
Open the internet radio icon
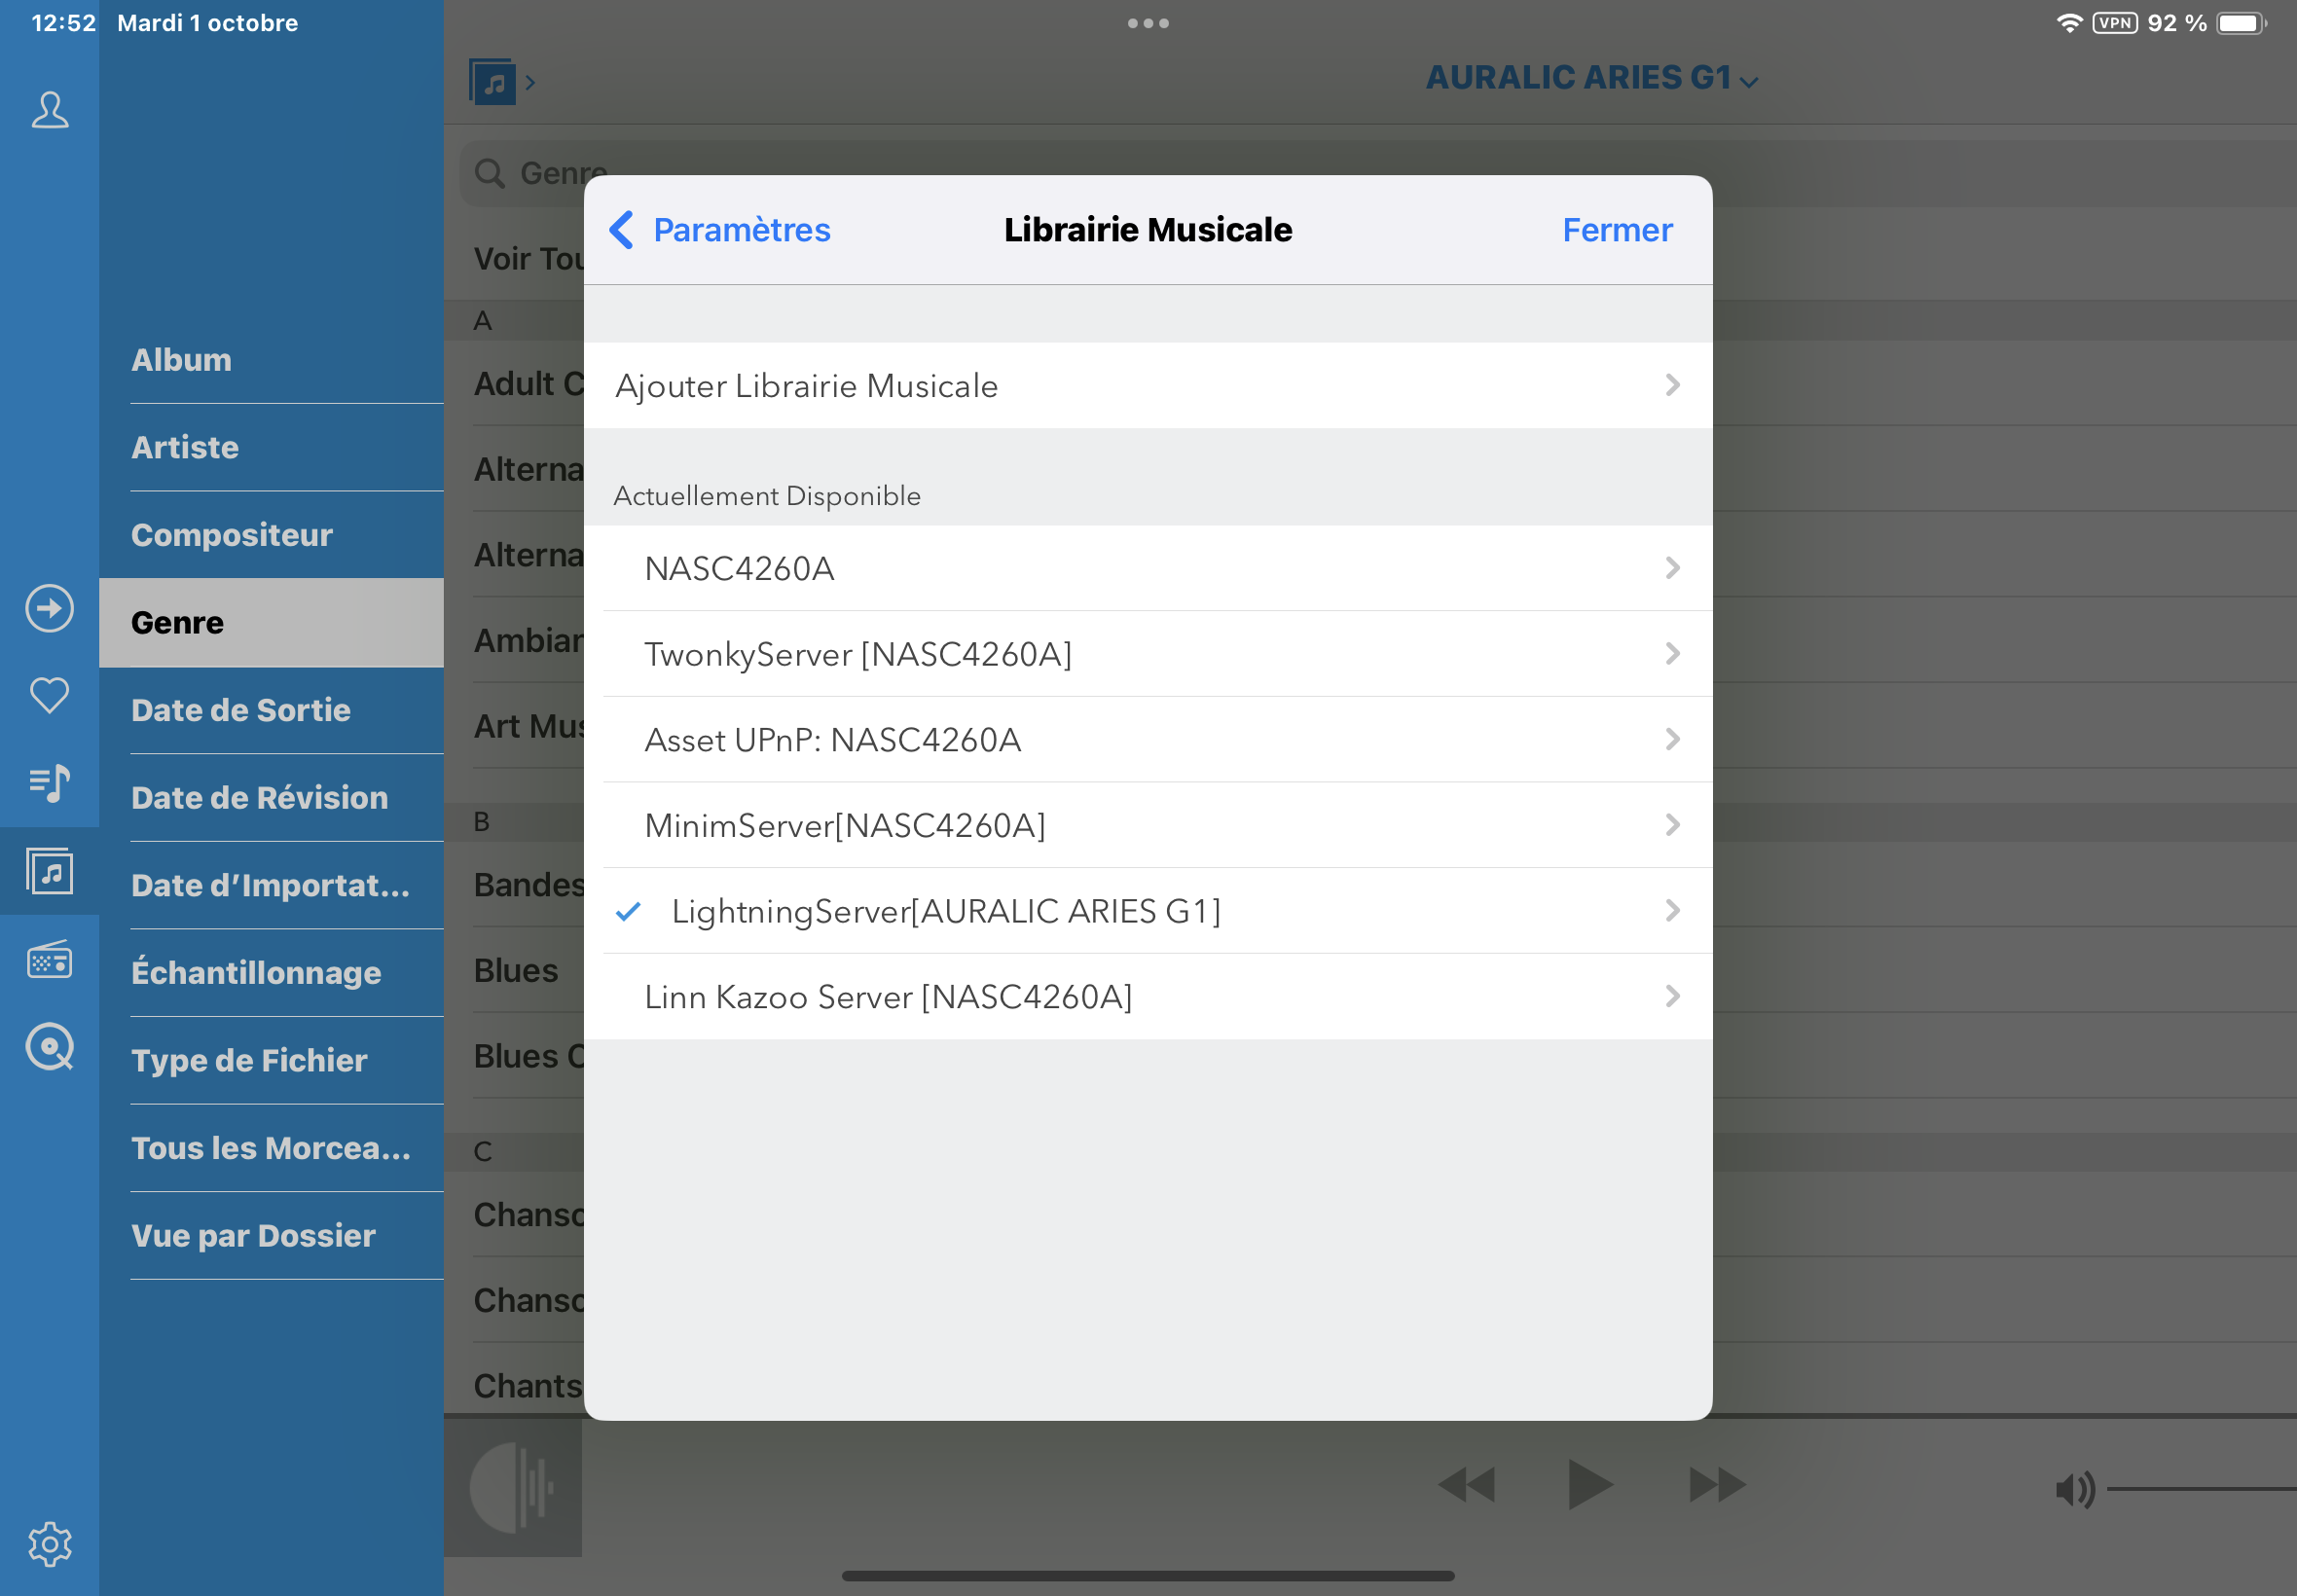50,960
